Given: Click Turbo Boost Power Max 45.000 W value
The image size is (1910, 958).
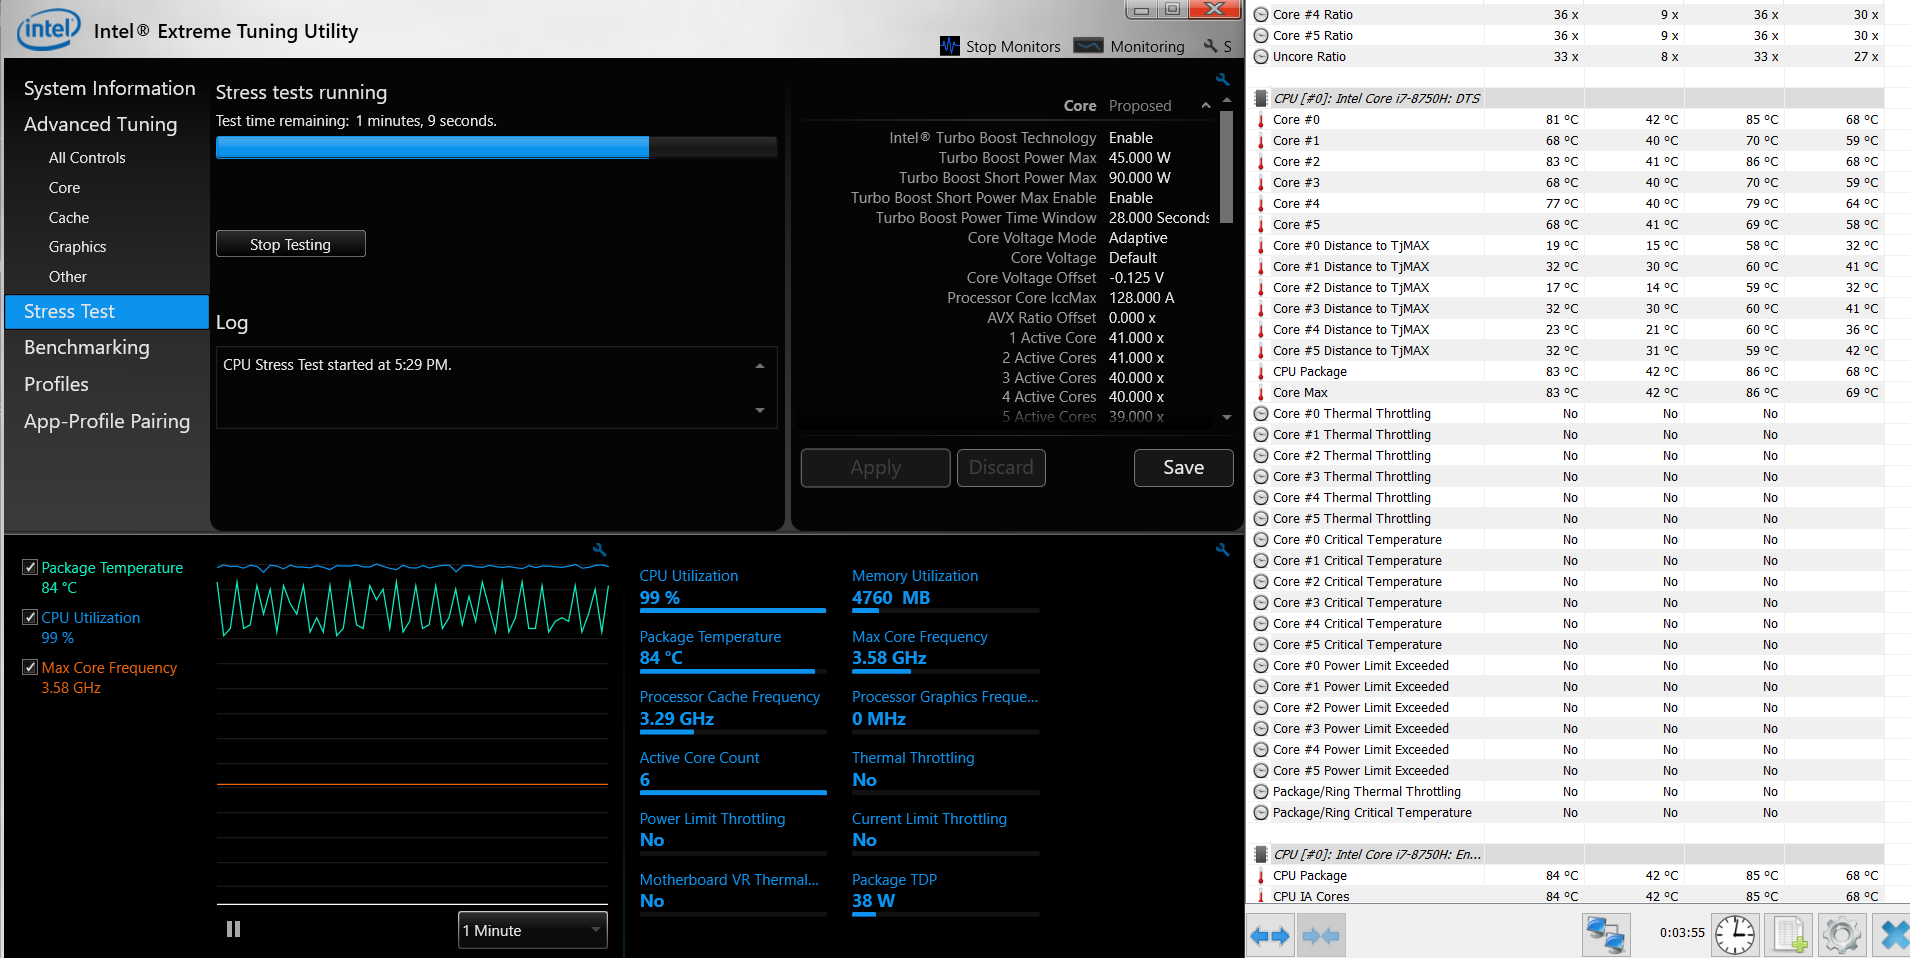Looking at the screenshot, I should (x=1140, y=158).
